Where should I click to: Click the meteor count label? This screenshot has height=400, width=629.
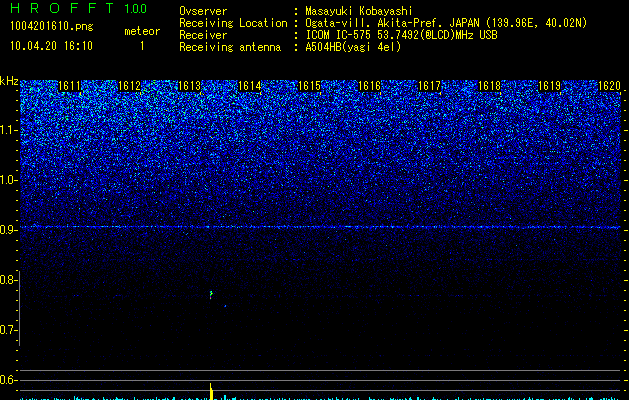(x=142, y=31)
